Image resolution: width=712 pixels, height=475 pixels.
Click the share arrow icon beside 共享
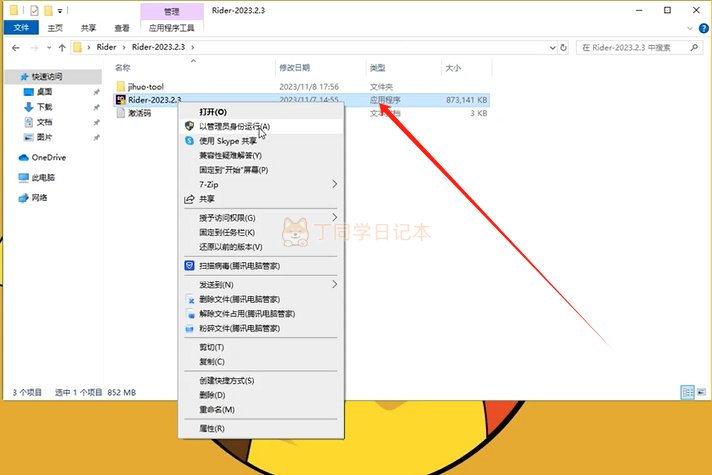pos(189,199)
